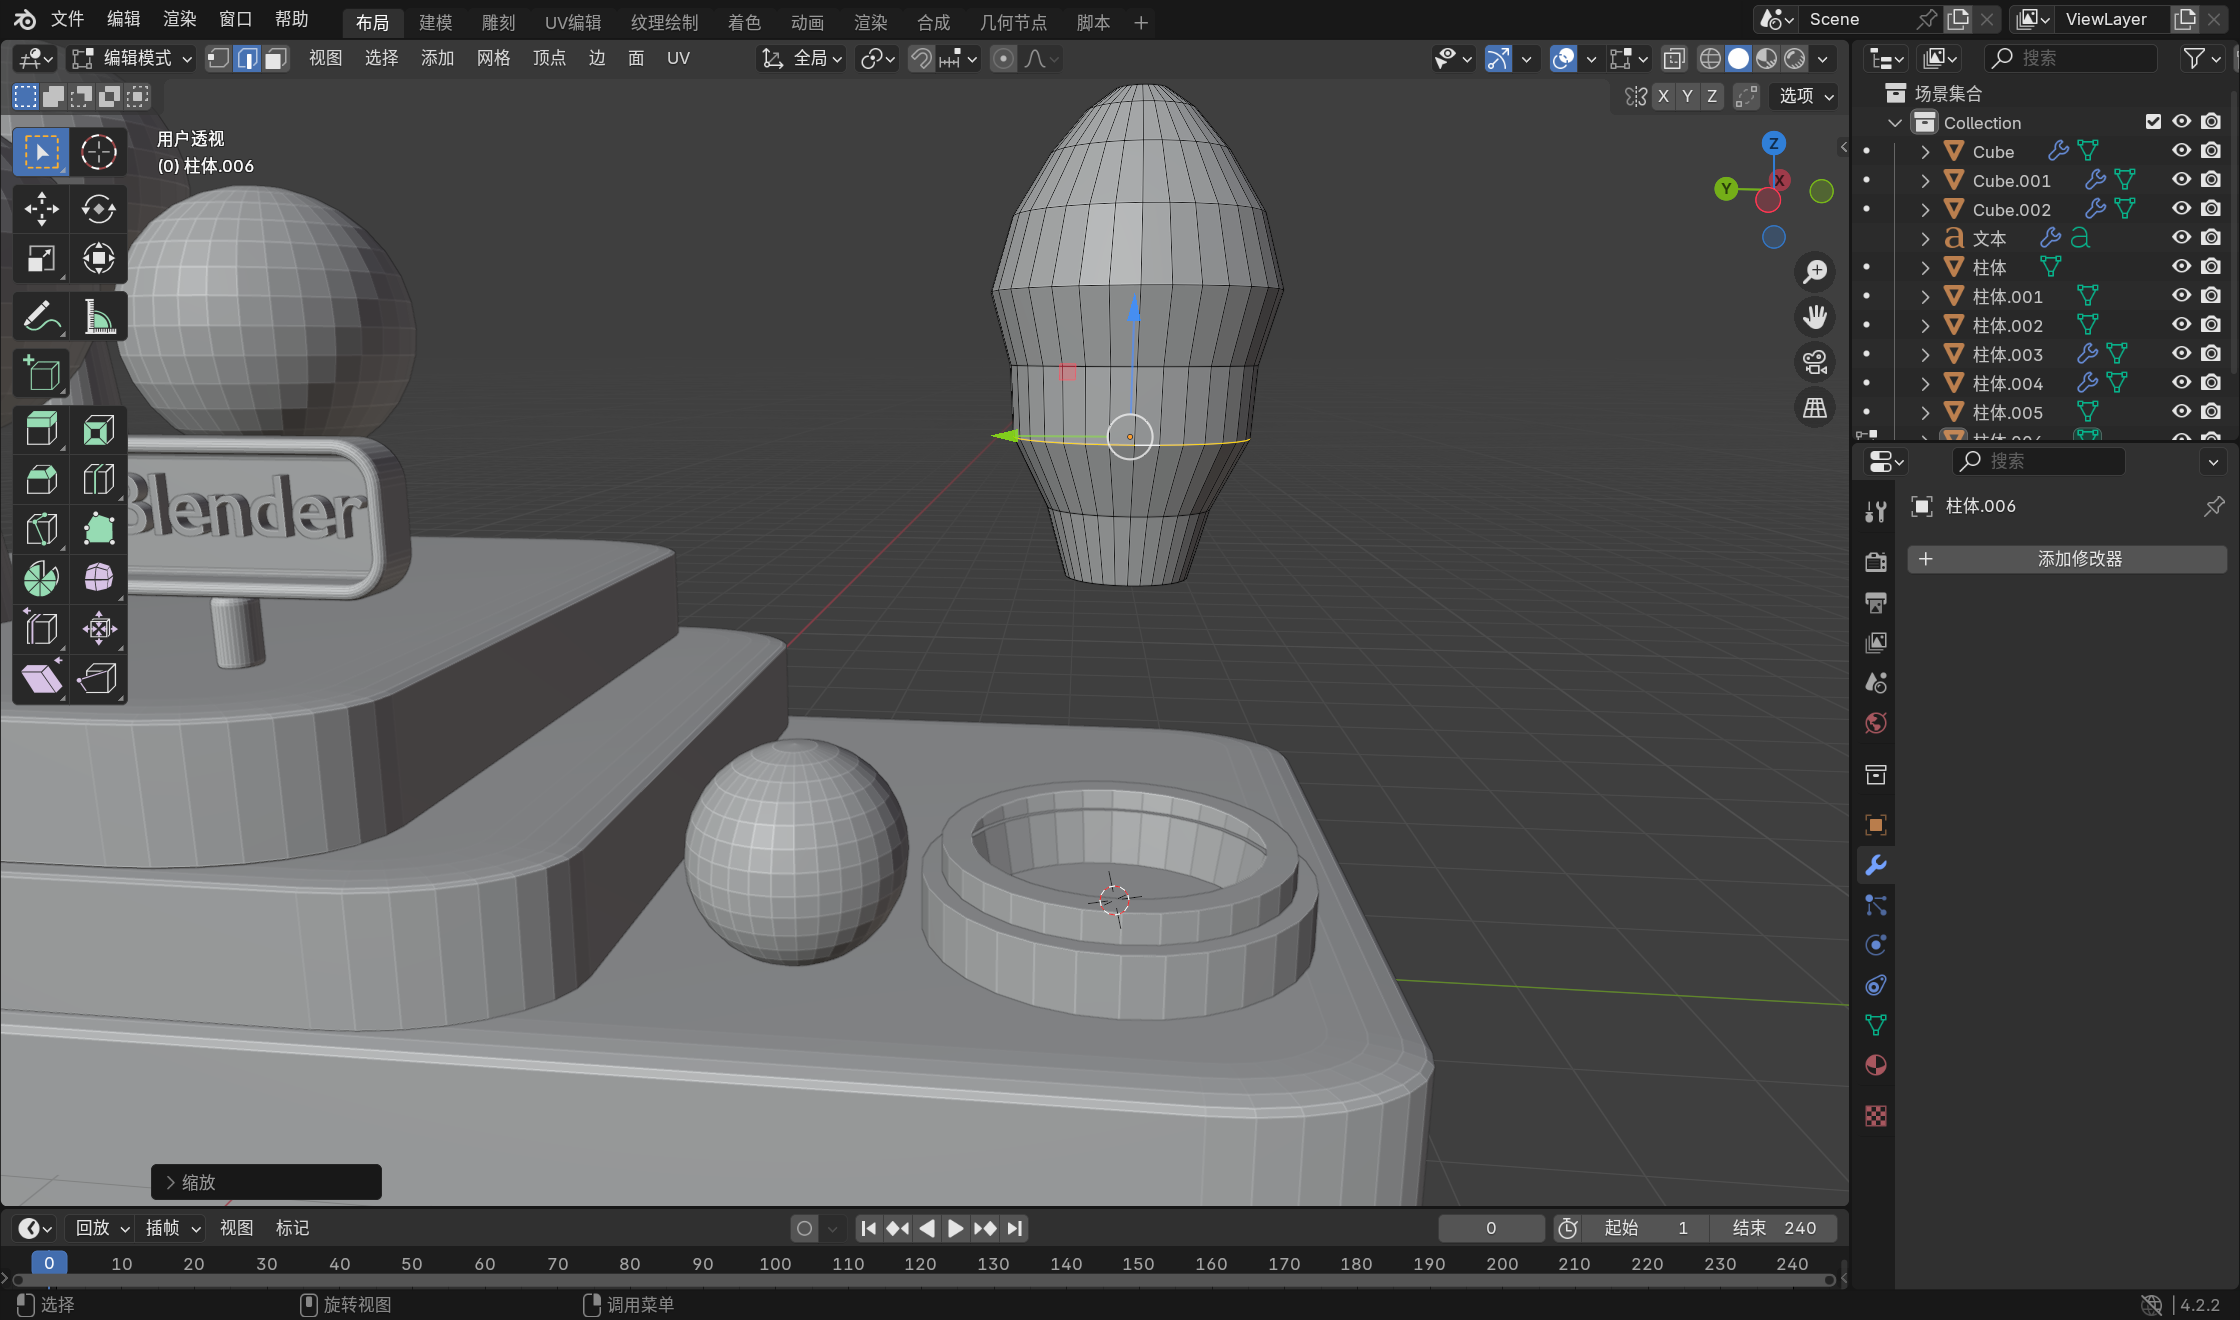This screenshot has width=2240, height=1320.
Task: Open Material properties tab icon
Action: [1876, 1065]
